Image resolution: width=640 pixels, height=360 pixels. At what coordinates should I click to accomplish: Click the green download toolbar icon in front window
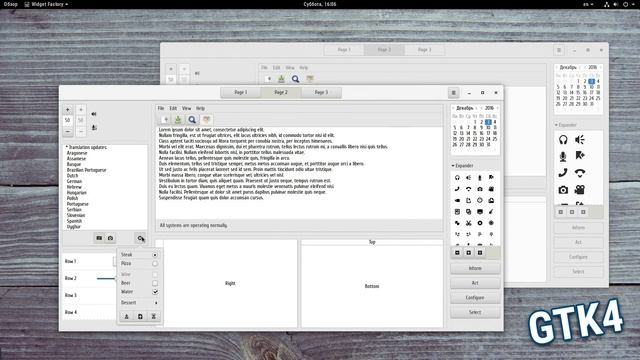pos(178,120)
